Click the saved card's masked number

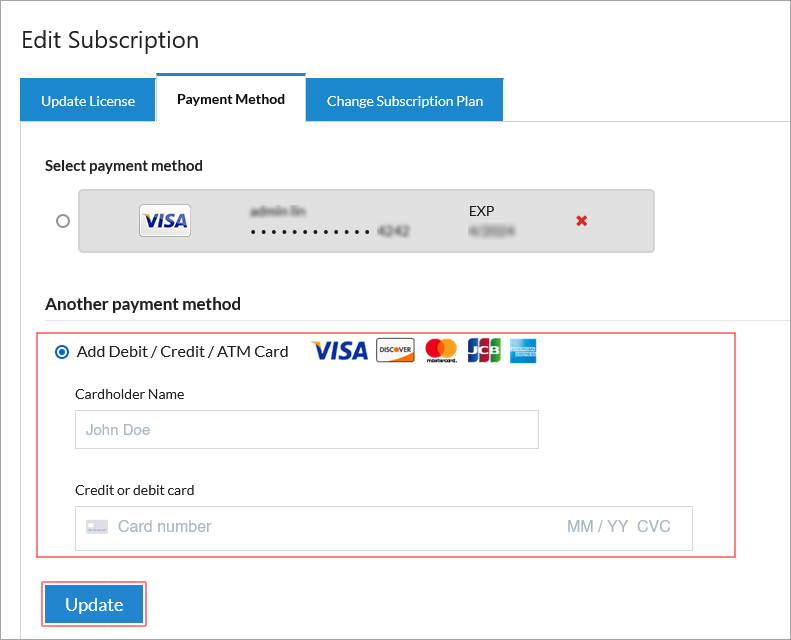[330, 231]
